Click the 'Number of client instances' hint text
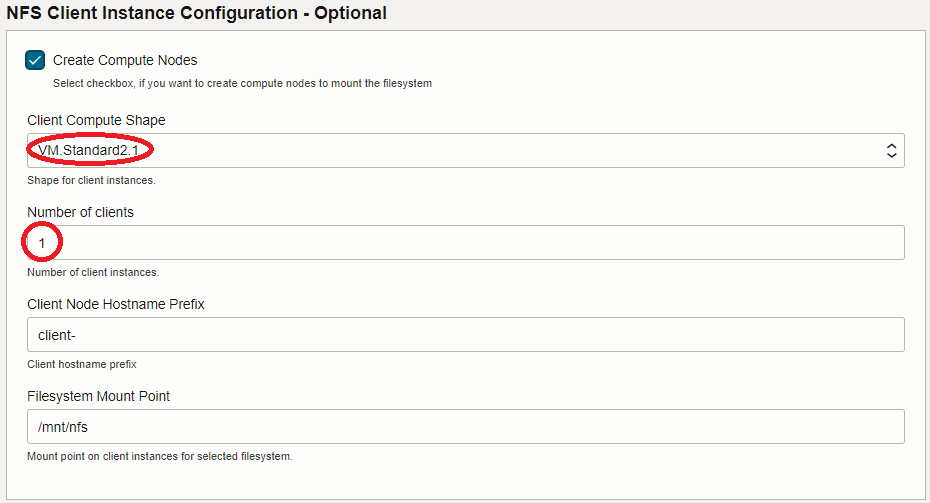Screen dimensions: 930x503 click(93, 272)
